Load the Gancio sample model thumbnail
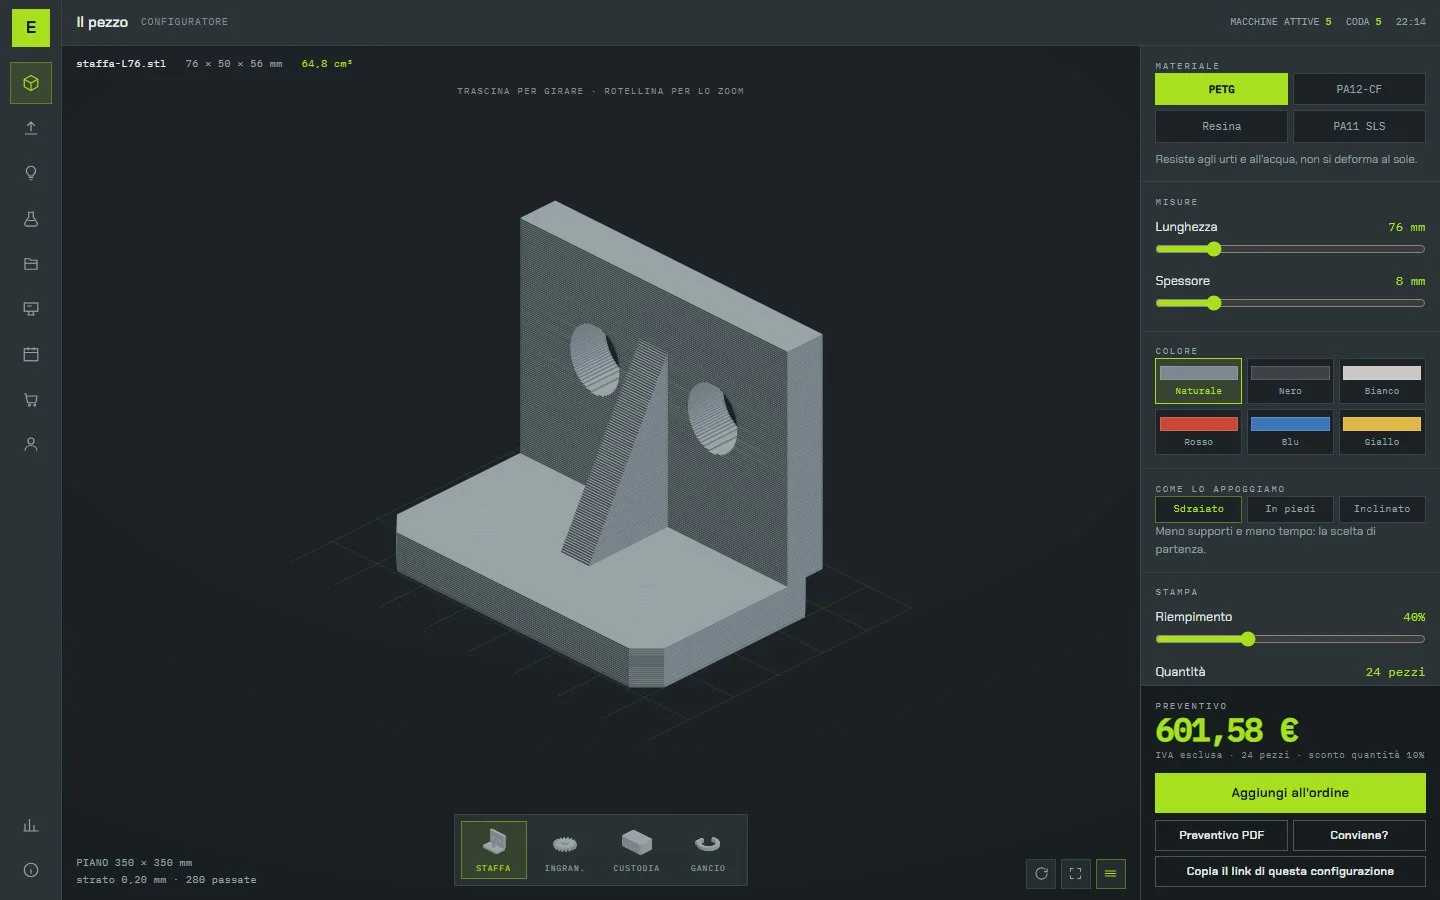 708,850
